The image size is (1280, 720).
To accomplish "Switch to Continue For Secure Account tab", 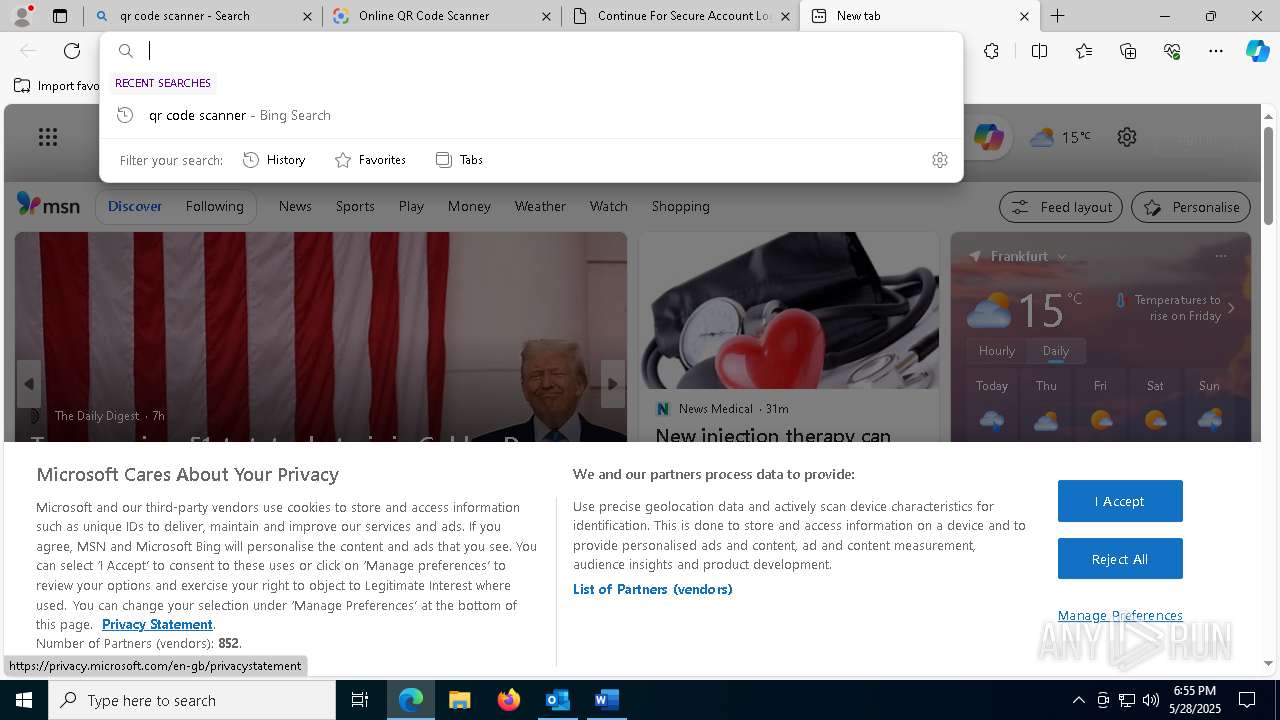I will pos(680,16).
